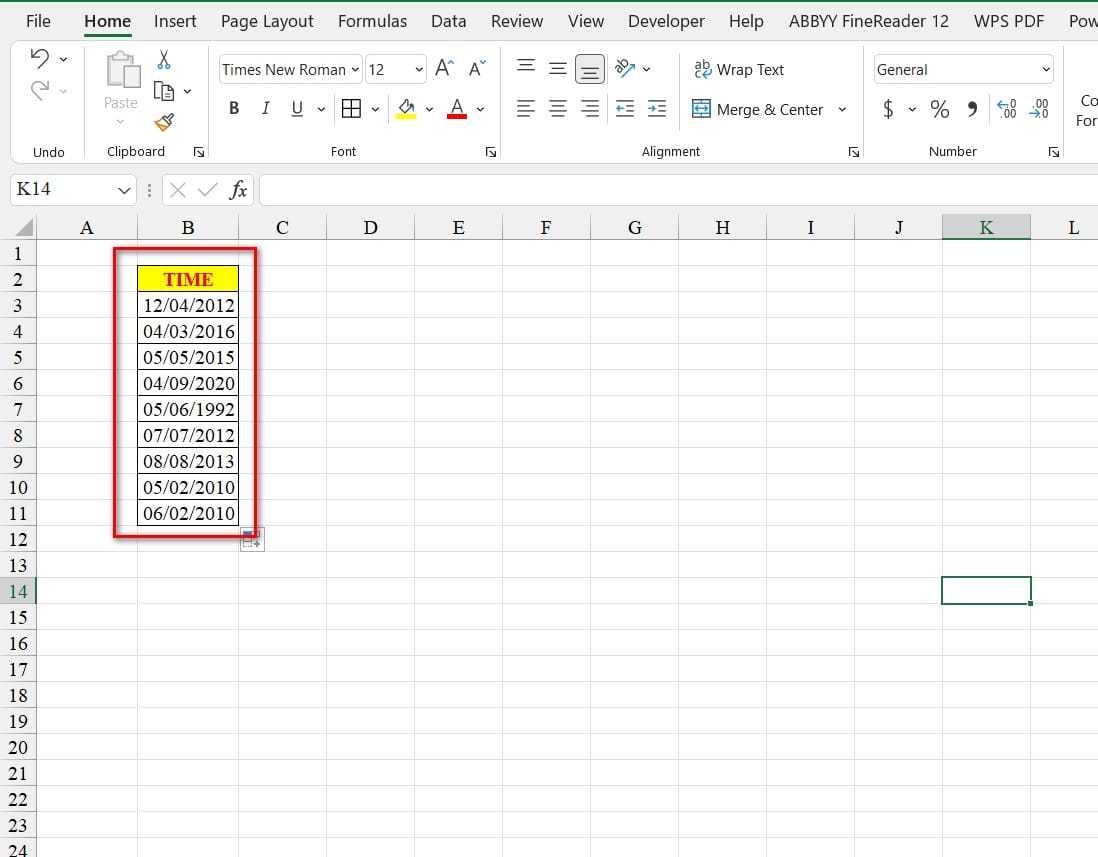
Task: Increase font size with larger A icon
Action: click(445, 68)
